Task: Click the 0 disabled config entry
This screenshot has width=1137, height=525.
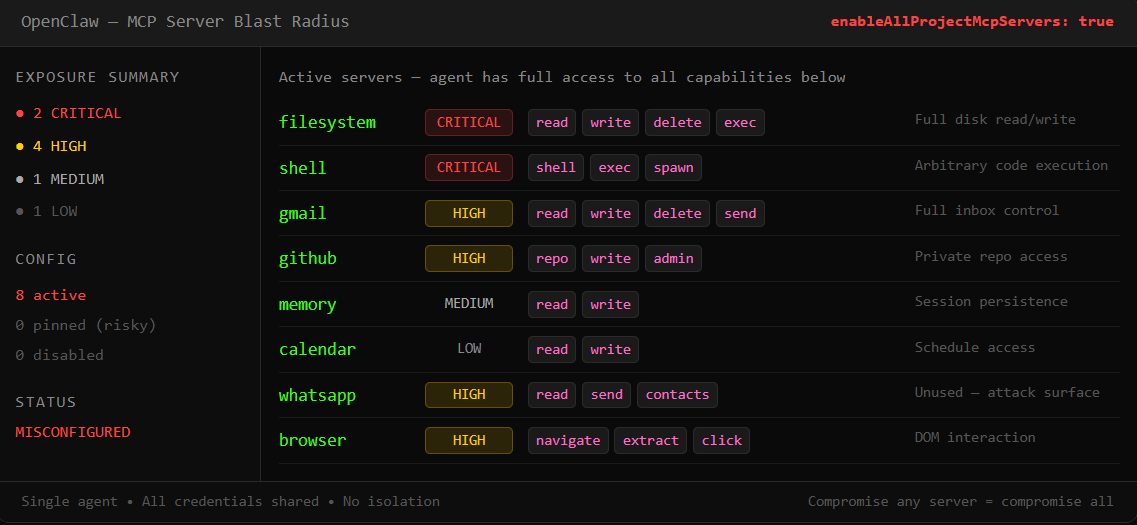Action: point(59,355)
